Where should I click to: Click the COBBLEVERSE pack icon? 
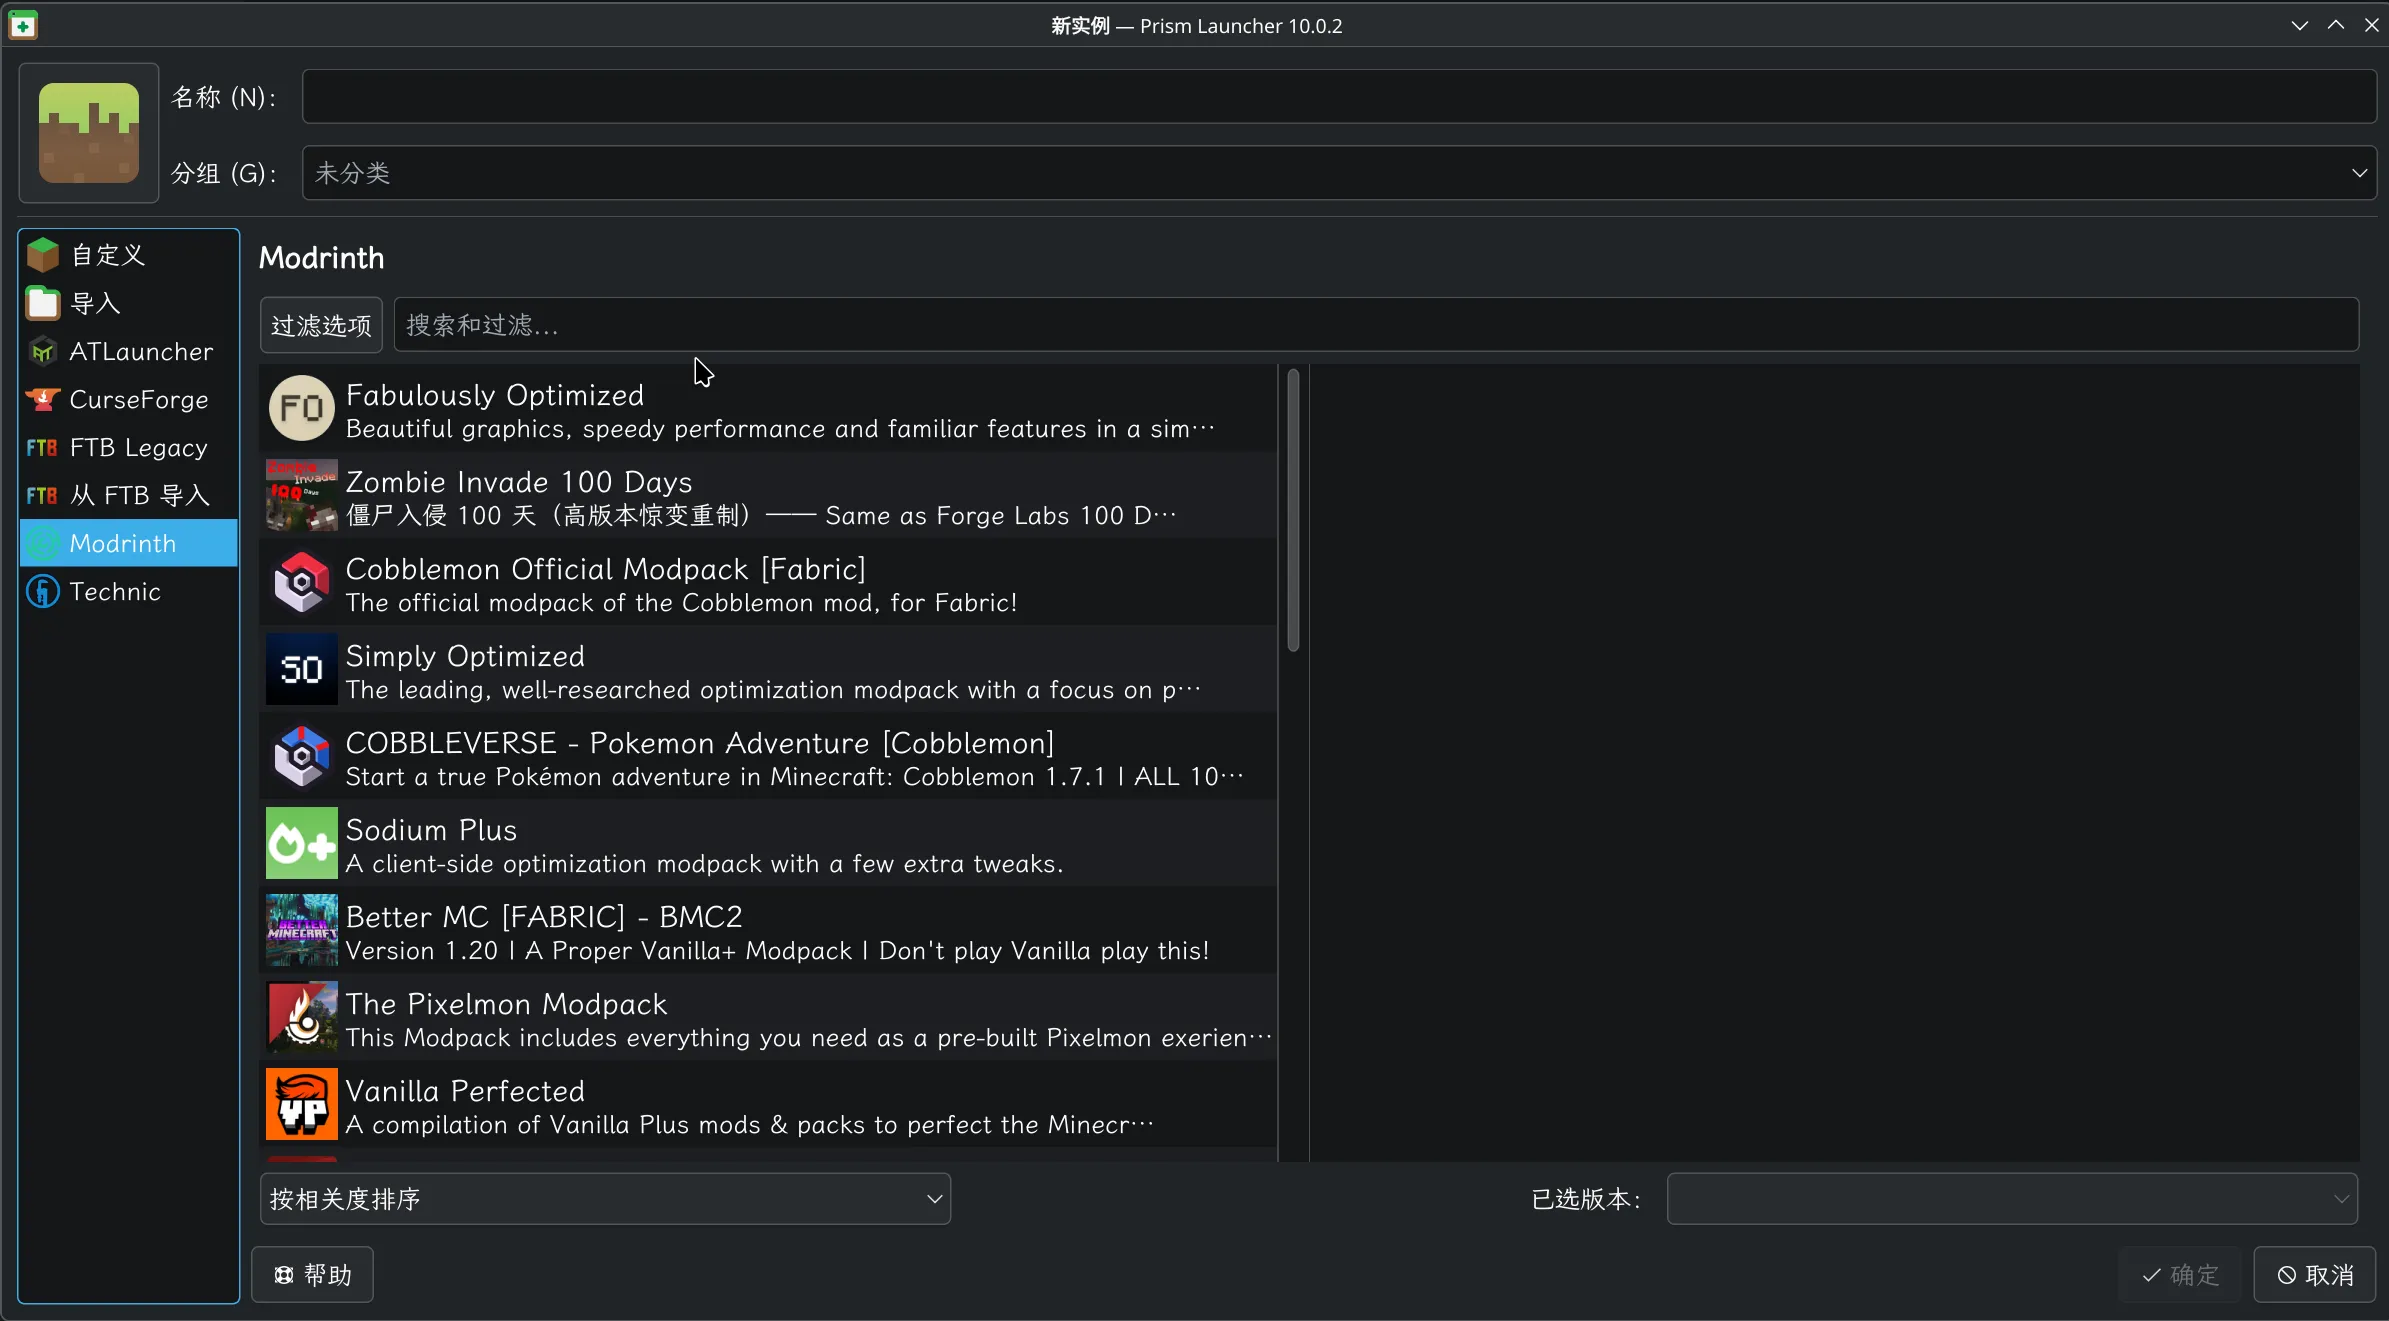301,756
